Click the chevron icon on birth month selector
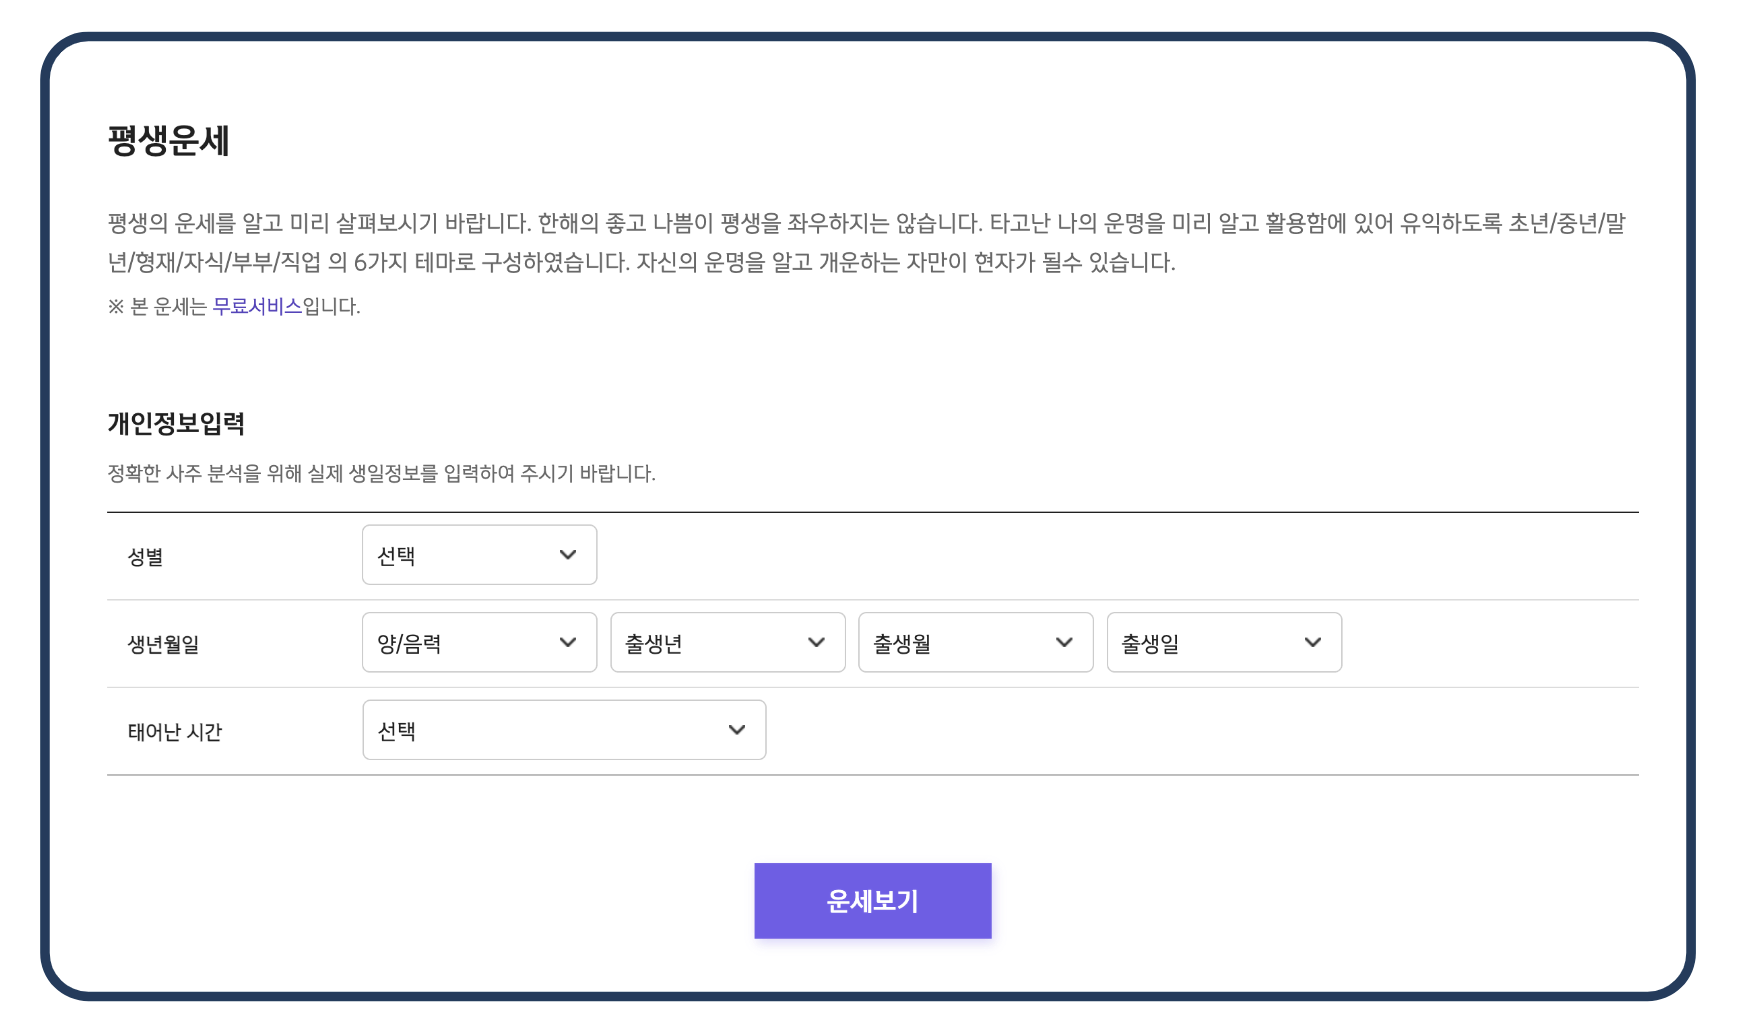 click(1065, 643)
